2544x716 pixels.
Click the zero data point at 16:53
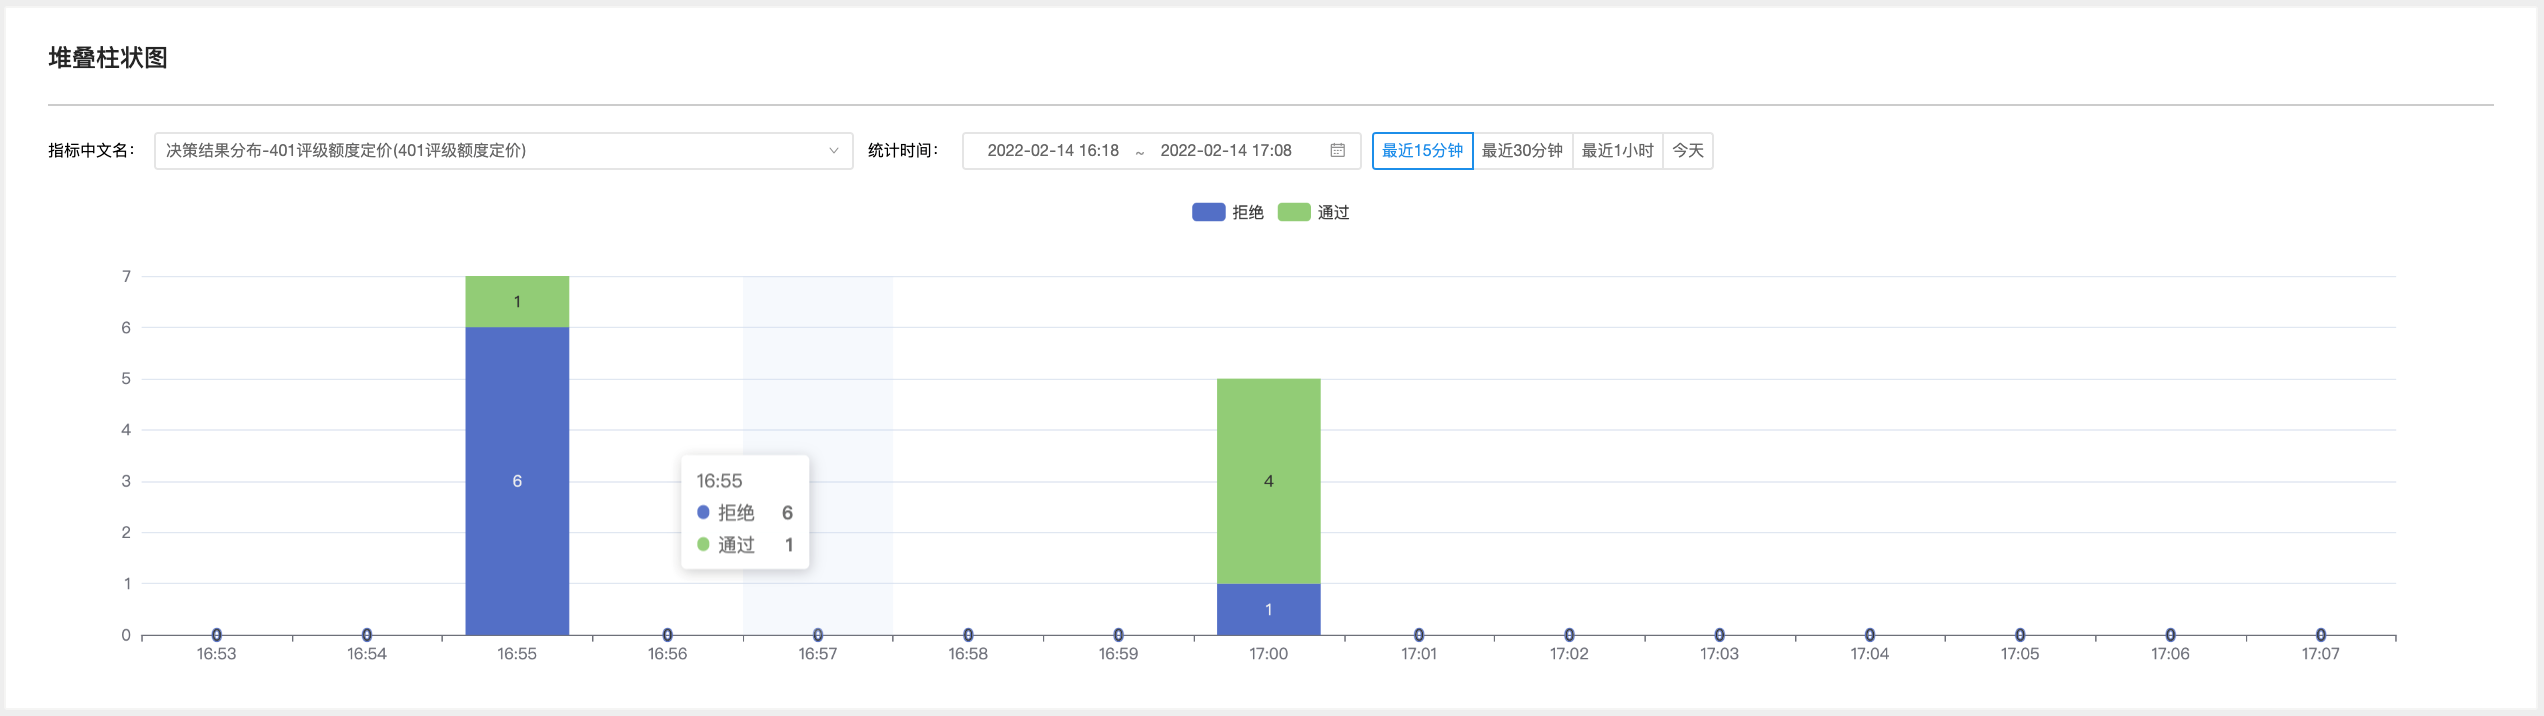coord(217,635)
